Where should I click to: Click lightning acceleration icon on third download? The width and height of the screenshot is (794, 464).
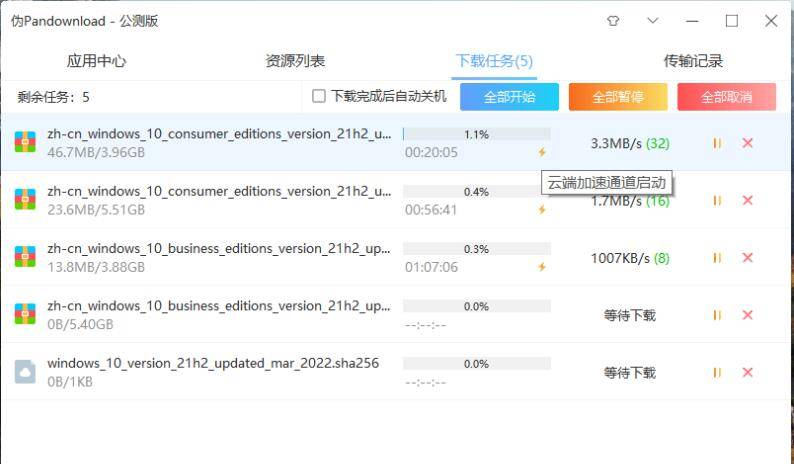(x=542, y=267)
